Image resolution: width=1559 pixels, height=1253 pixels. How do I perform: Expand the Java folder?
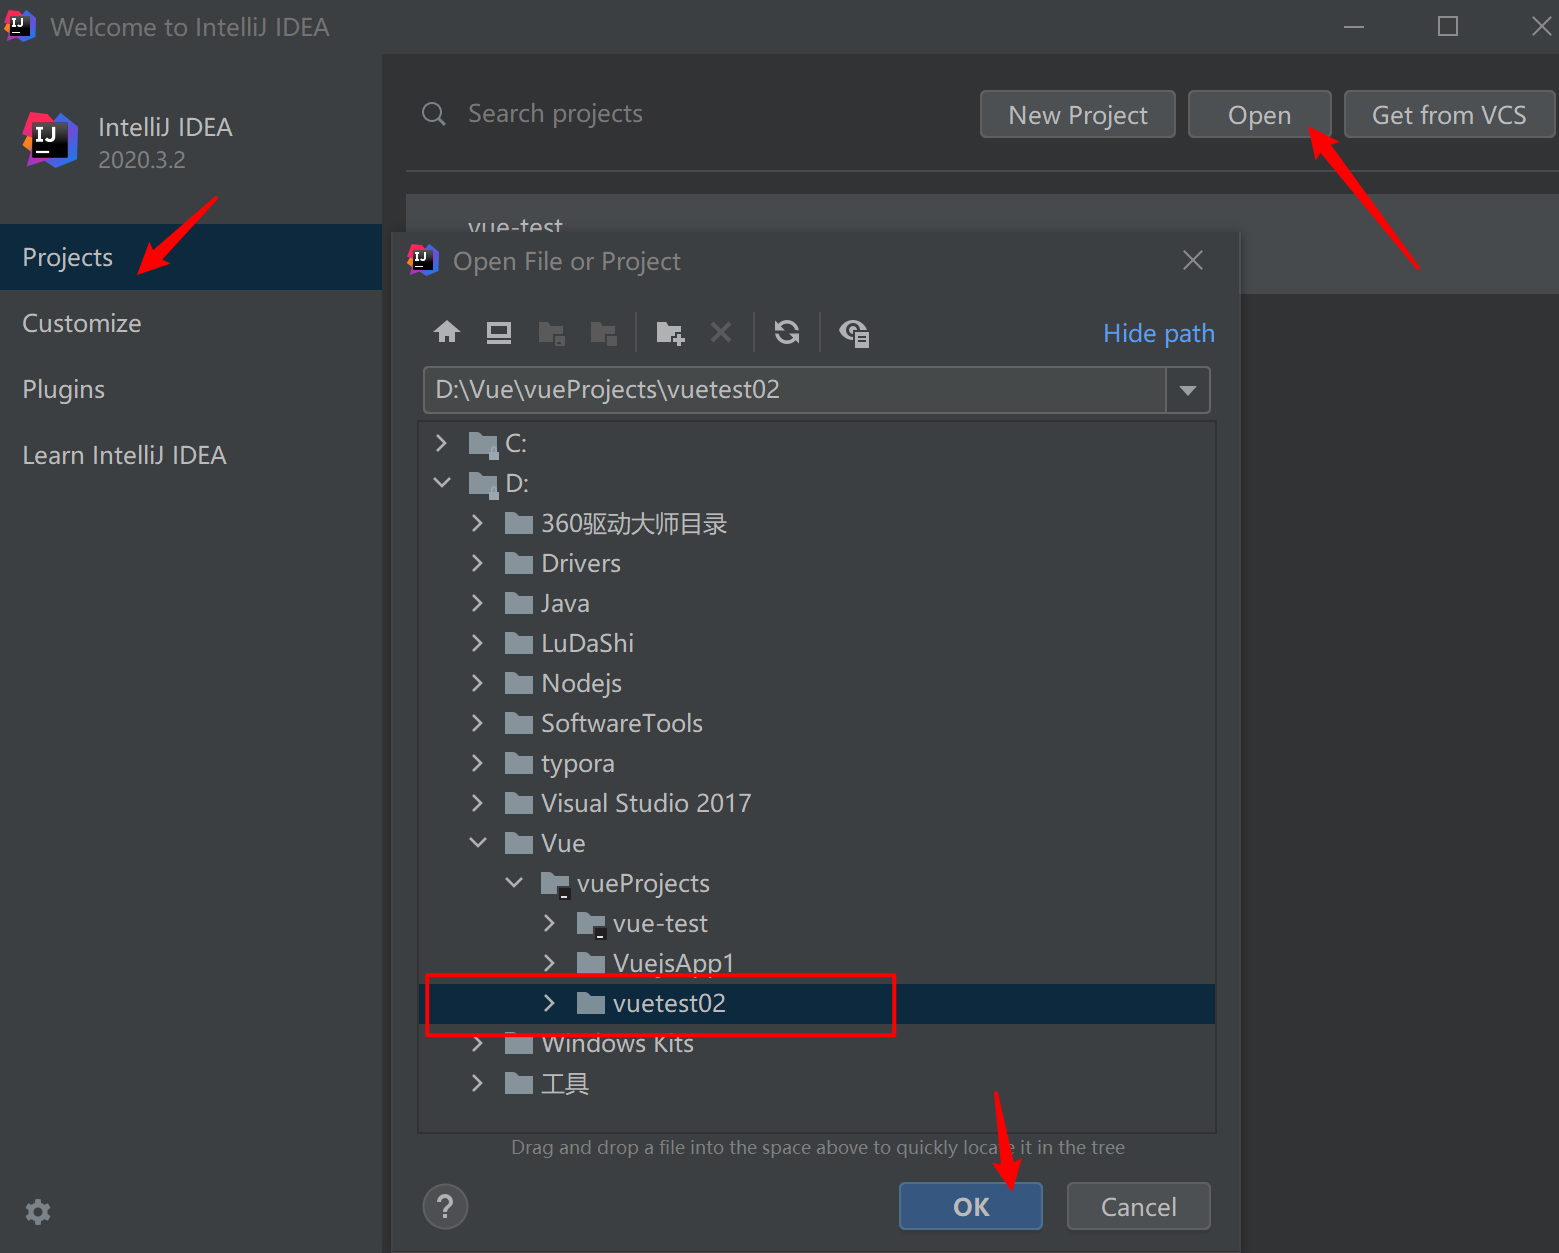tap(477, 603)
